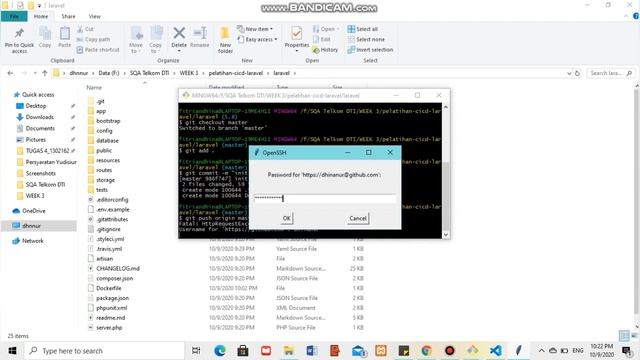Click the Rename ribbon icon
640x360 pixels.
(x=200, y=38)
